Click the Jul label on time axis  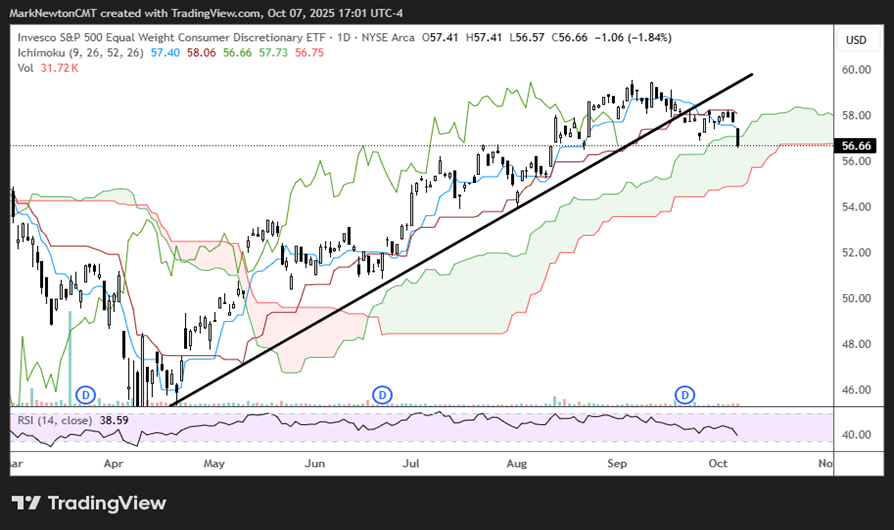[411, 464]
